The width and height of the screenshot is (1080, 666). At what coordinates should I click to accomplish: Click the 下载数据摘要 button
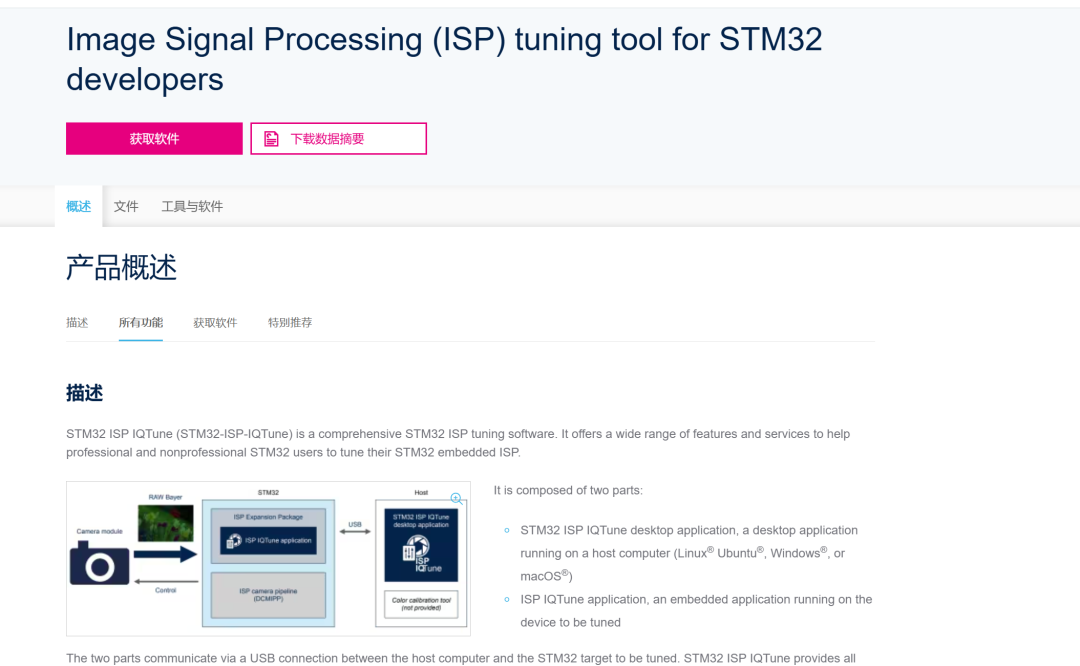tap(338, 139)
